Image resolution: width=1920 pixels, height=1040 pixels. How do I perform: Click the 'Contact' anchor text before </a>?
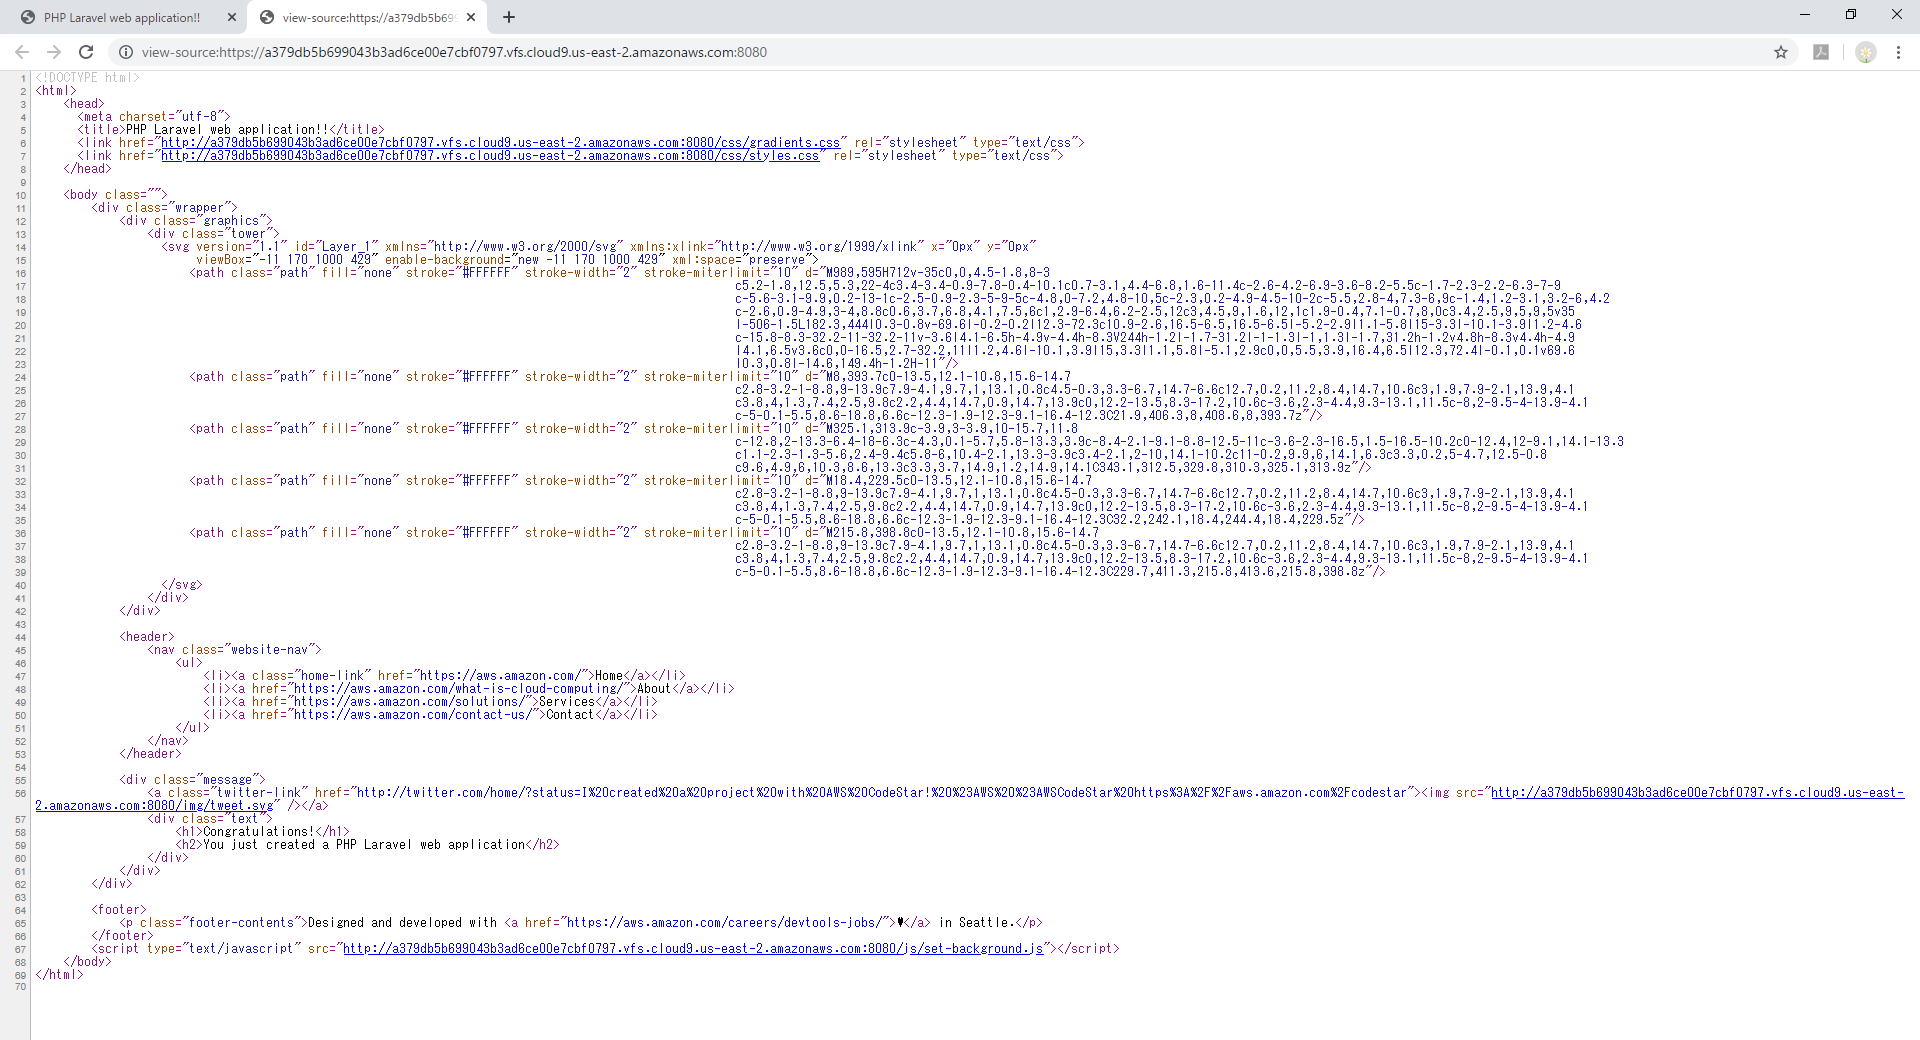[x=570, y=715]
